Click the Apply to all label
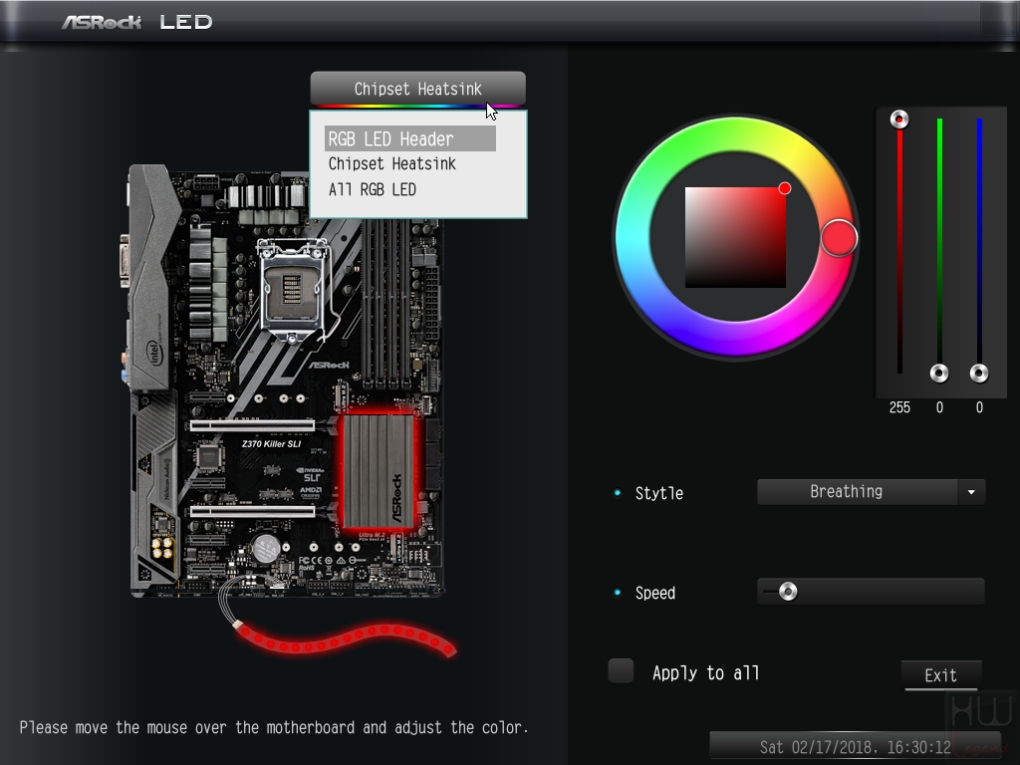This screenshot has width=1020, height=765. tap(706, 673)
